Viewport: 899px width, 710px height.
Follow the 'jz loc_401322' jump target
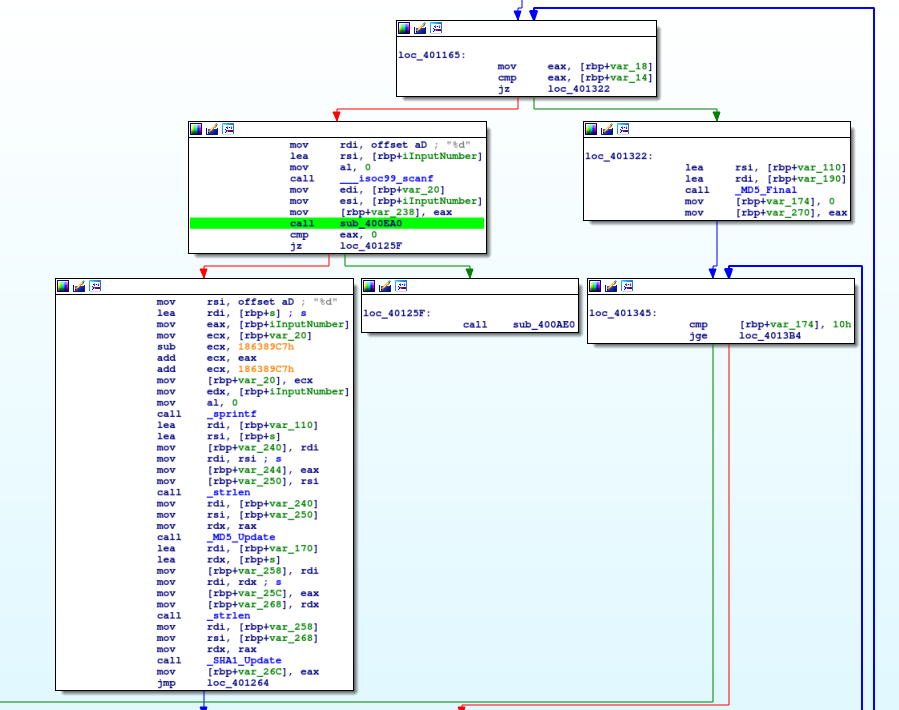pyautogui.click(x=579, y=89)
